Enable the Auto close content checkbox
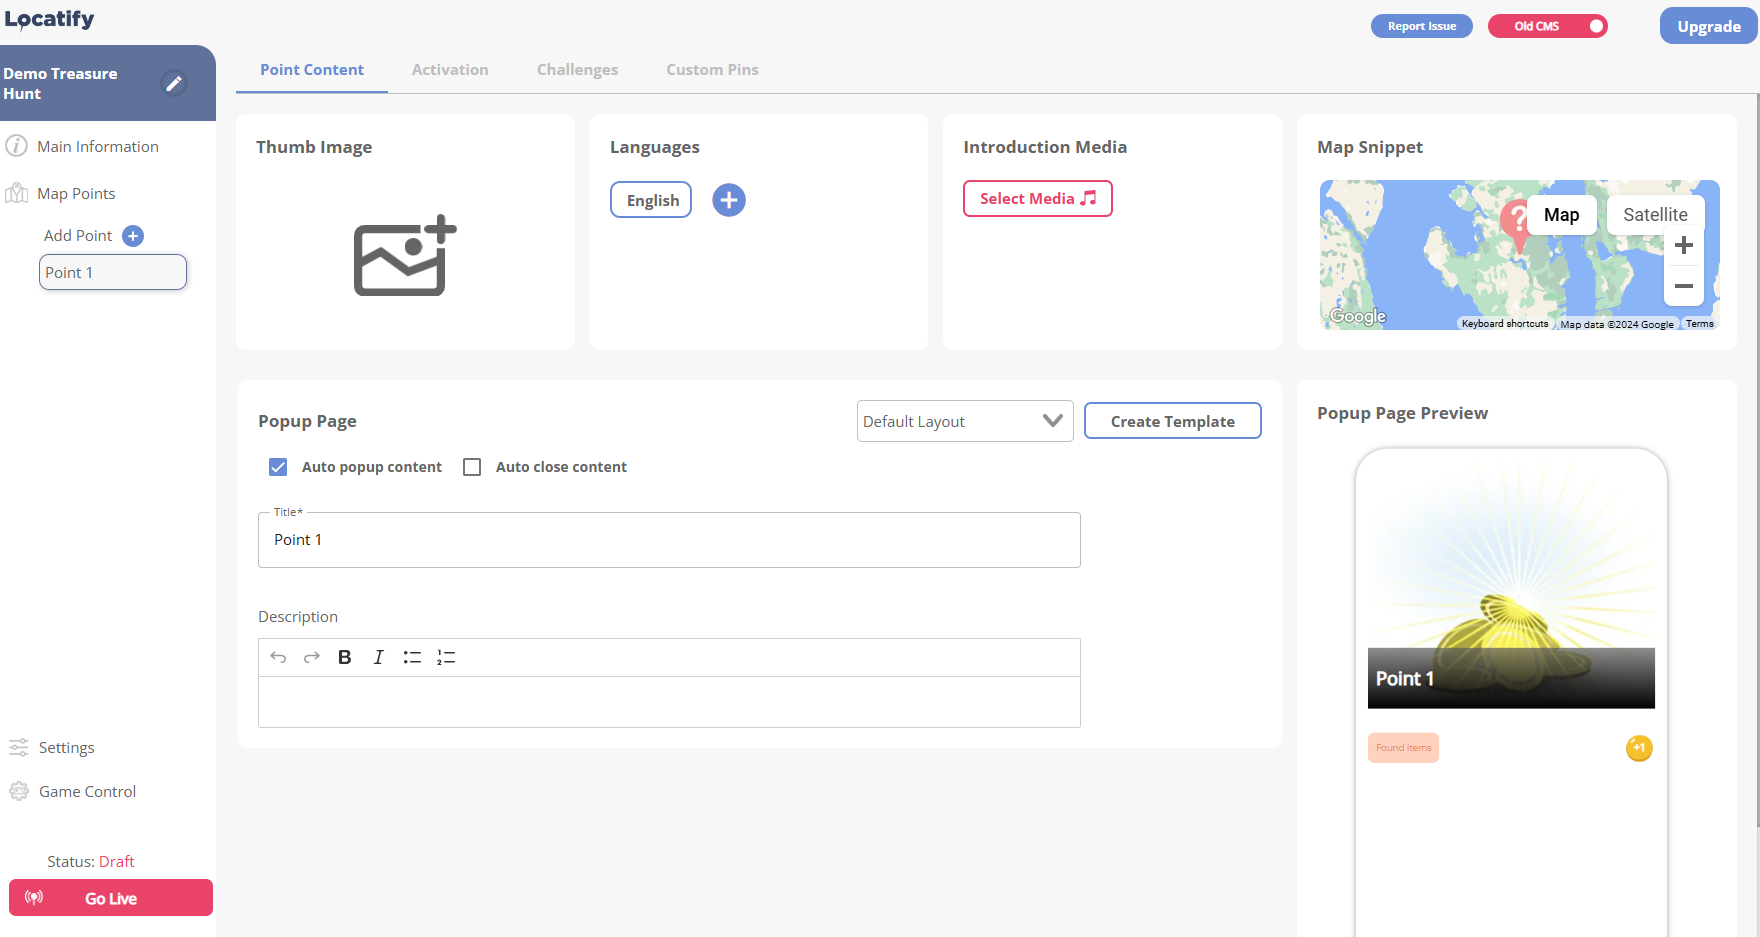Screen dimensions: 1760x937 pos(471,466)
